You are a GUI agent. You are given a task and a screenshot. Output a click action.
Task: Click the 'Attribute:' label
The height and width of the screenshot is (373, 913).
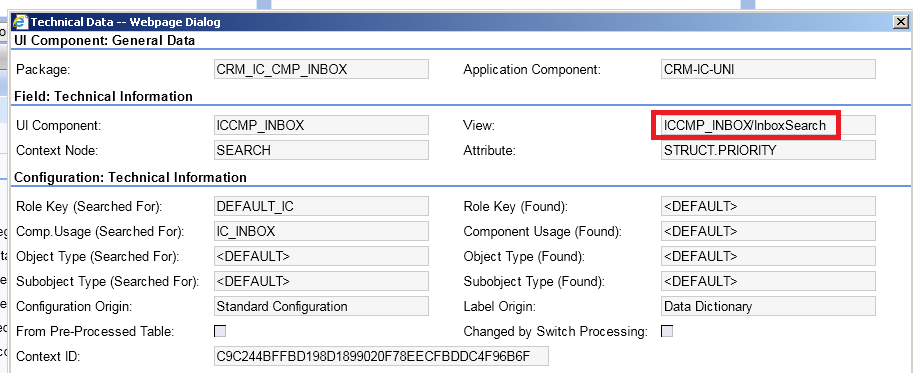coord(490,151)
